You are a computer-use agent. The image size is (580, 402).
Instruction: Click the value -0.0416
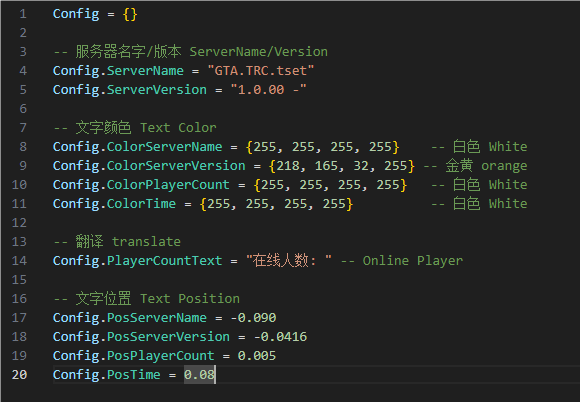click(280, 337)
